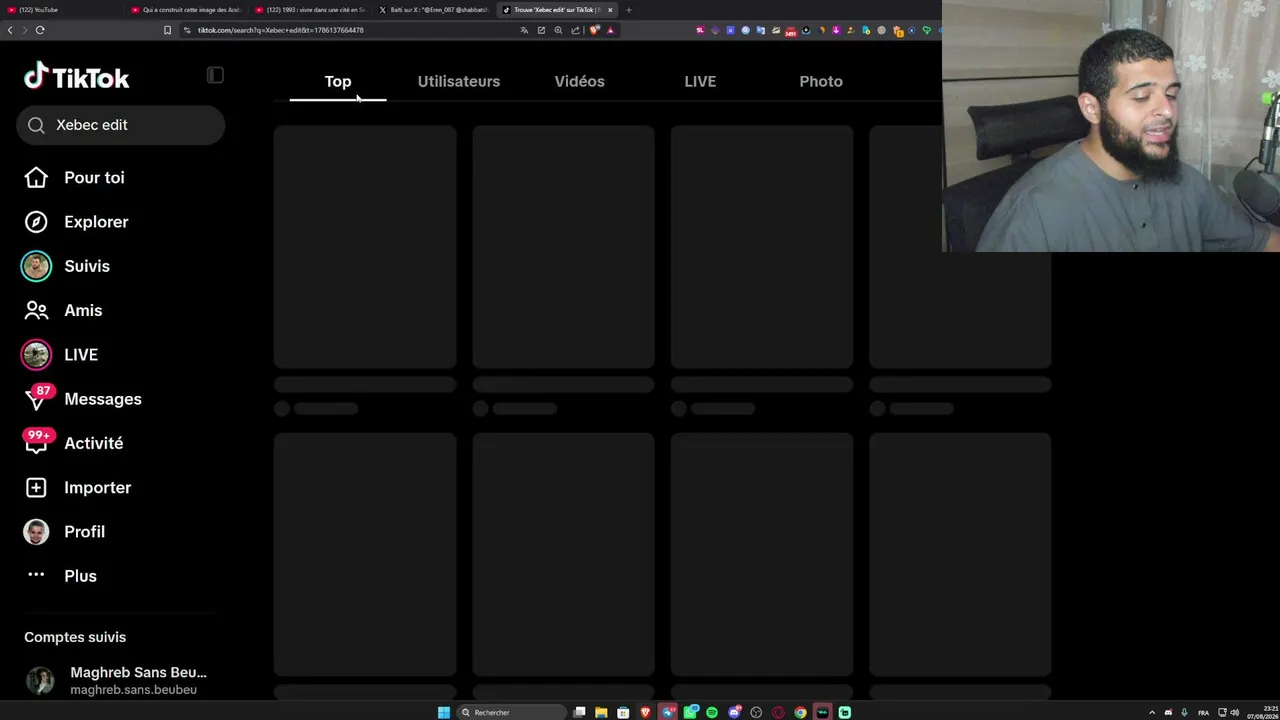Click the TikTok logo

77,77
